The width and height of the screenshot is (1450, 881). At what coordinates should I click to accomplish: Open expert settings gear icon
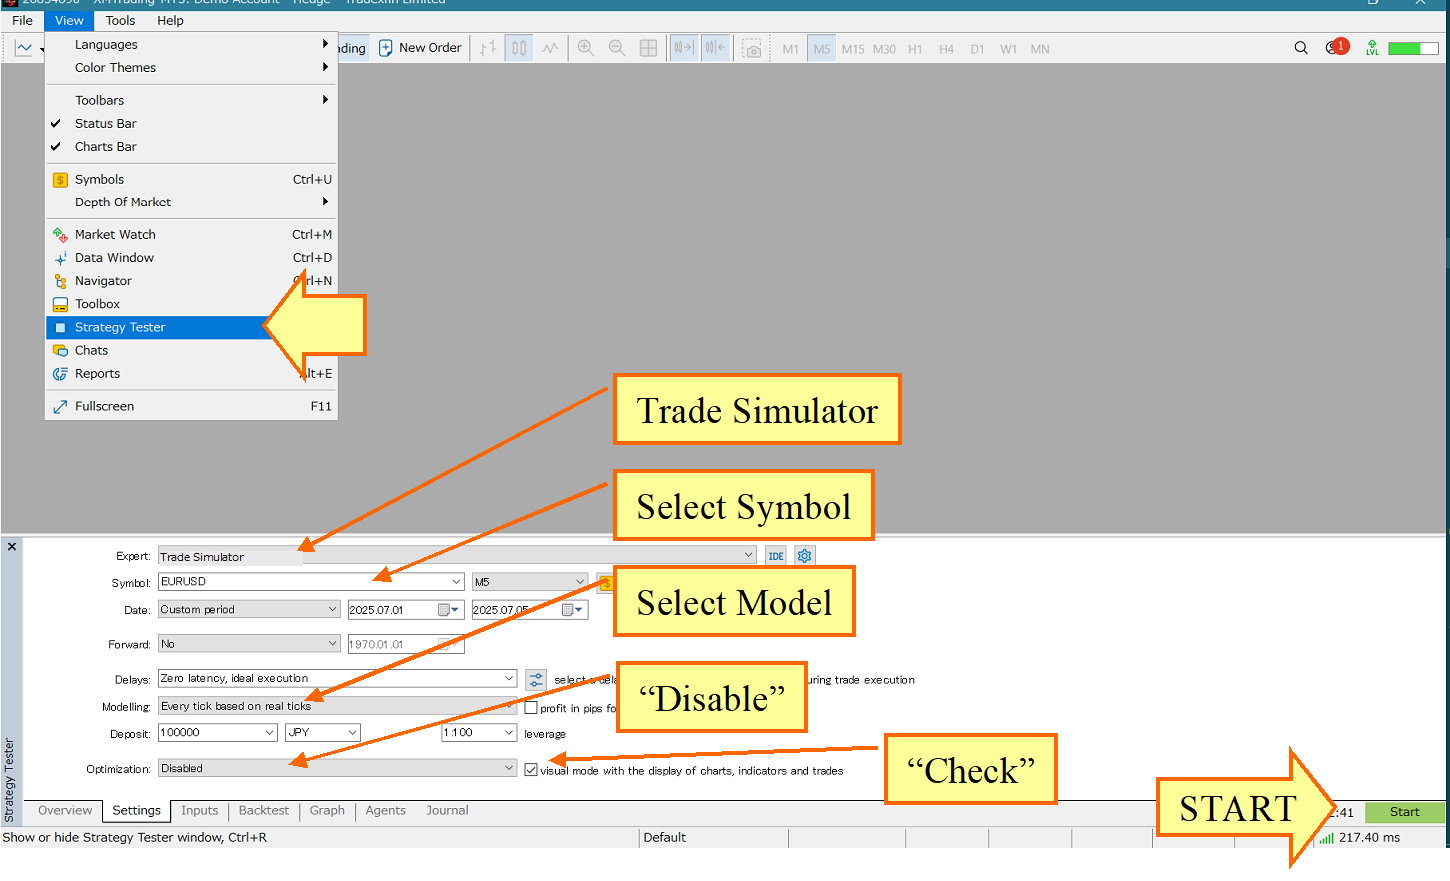coord(805,556)
